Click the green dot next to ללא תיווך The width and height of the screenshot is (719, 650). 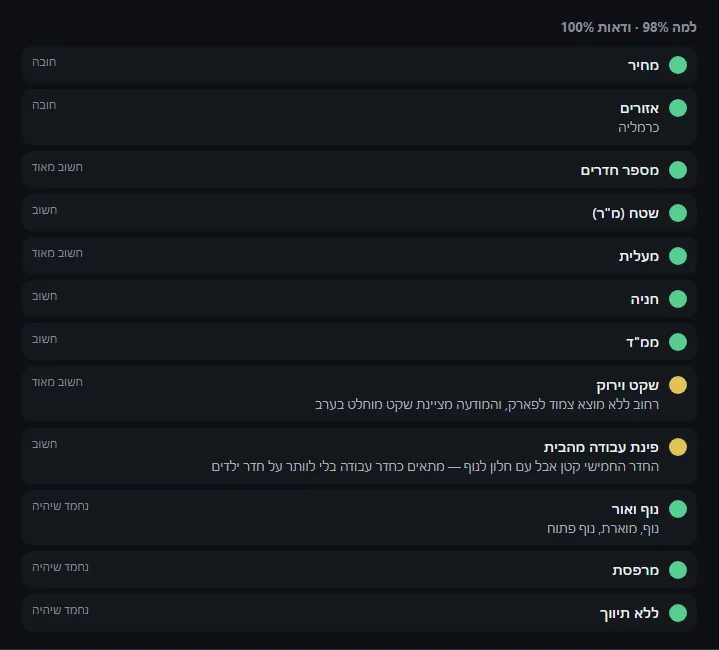coord(678,613)
